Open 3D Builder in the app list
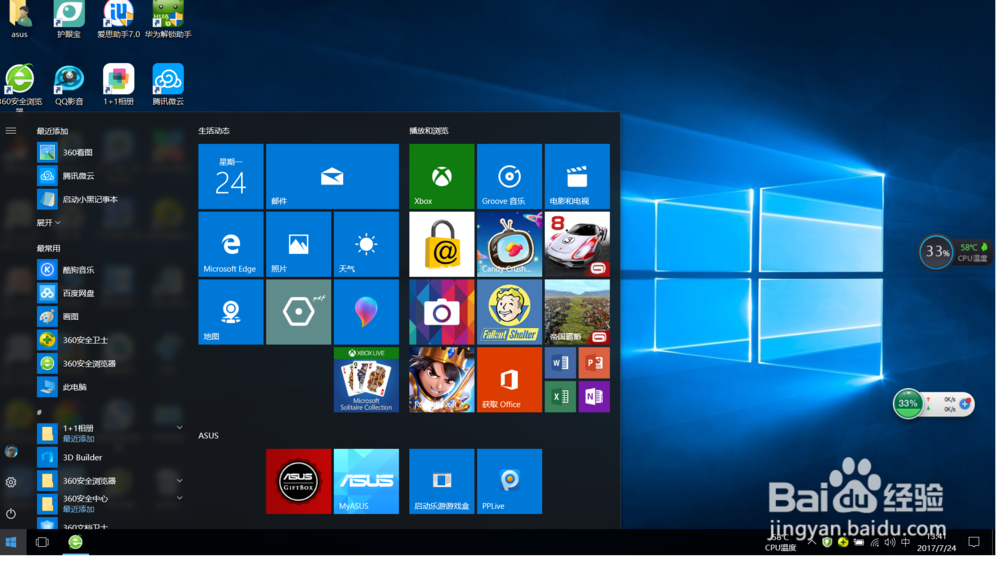This screenshot has height=563, width=1000. pyautogui.click(x=112, y=458)
